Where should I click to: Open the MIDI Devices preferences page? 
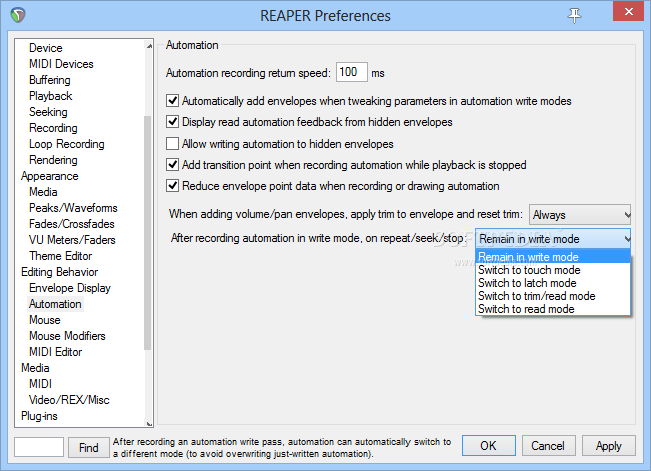[61, 64]
